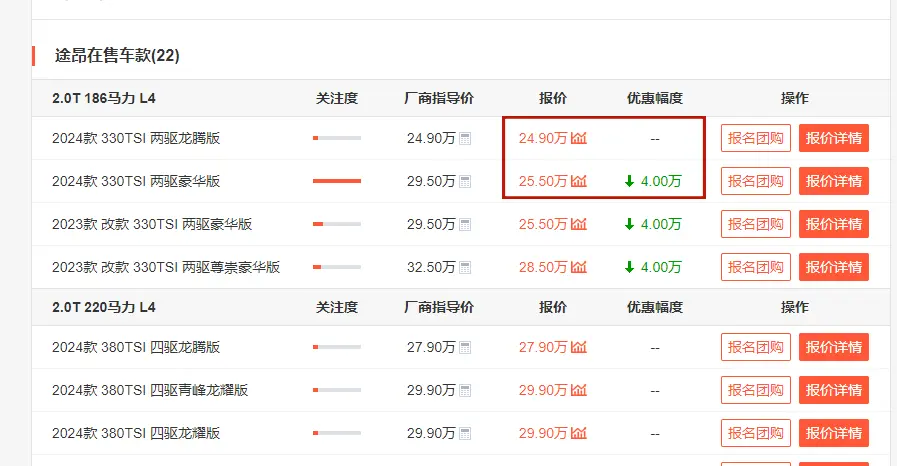View price trend chart for 四驱青峰龙耀版
The width and height of the screenshot is (897, 466).
tap(579, 389)
